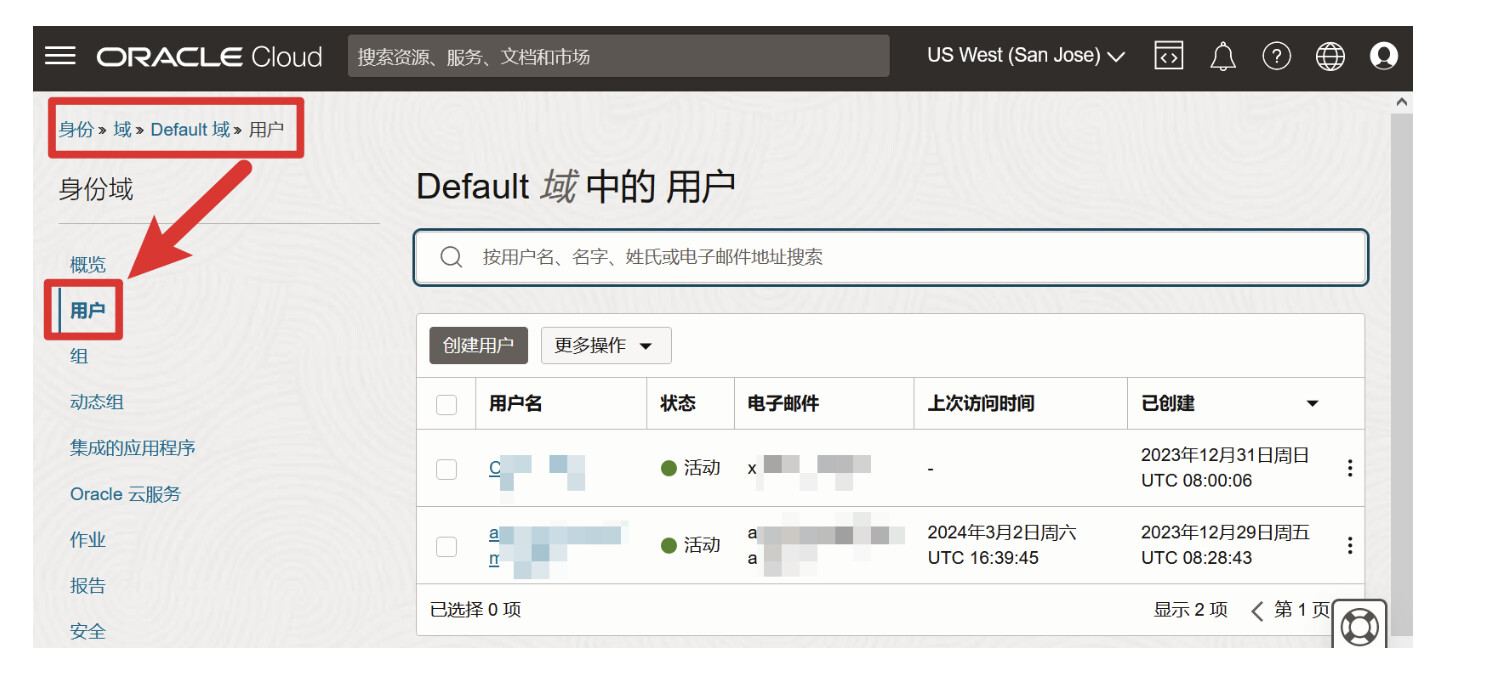Expand the US West (San Jose) region dropdown

[1025, 56]
